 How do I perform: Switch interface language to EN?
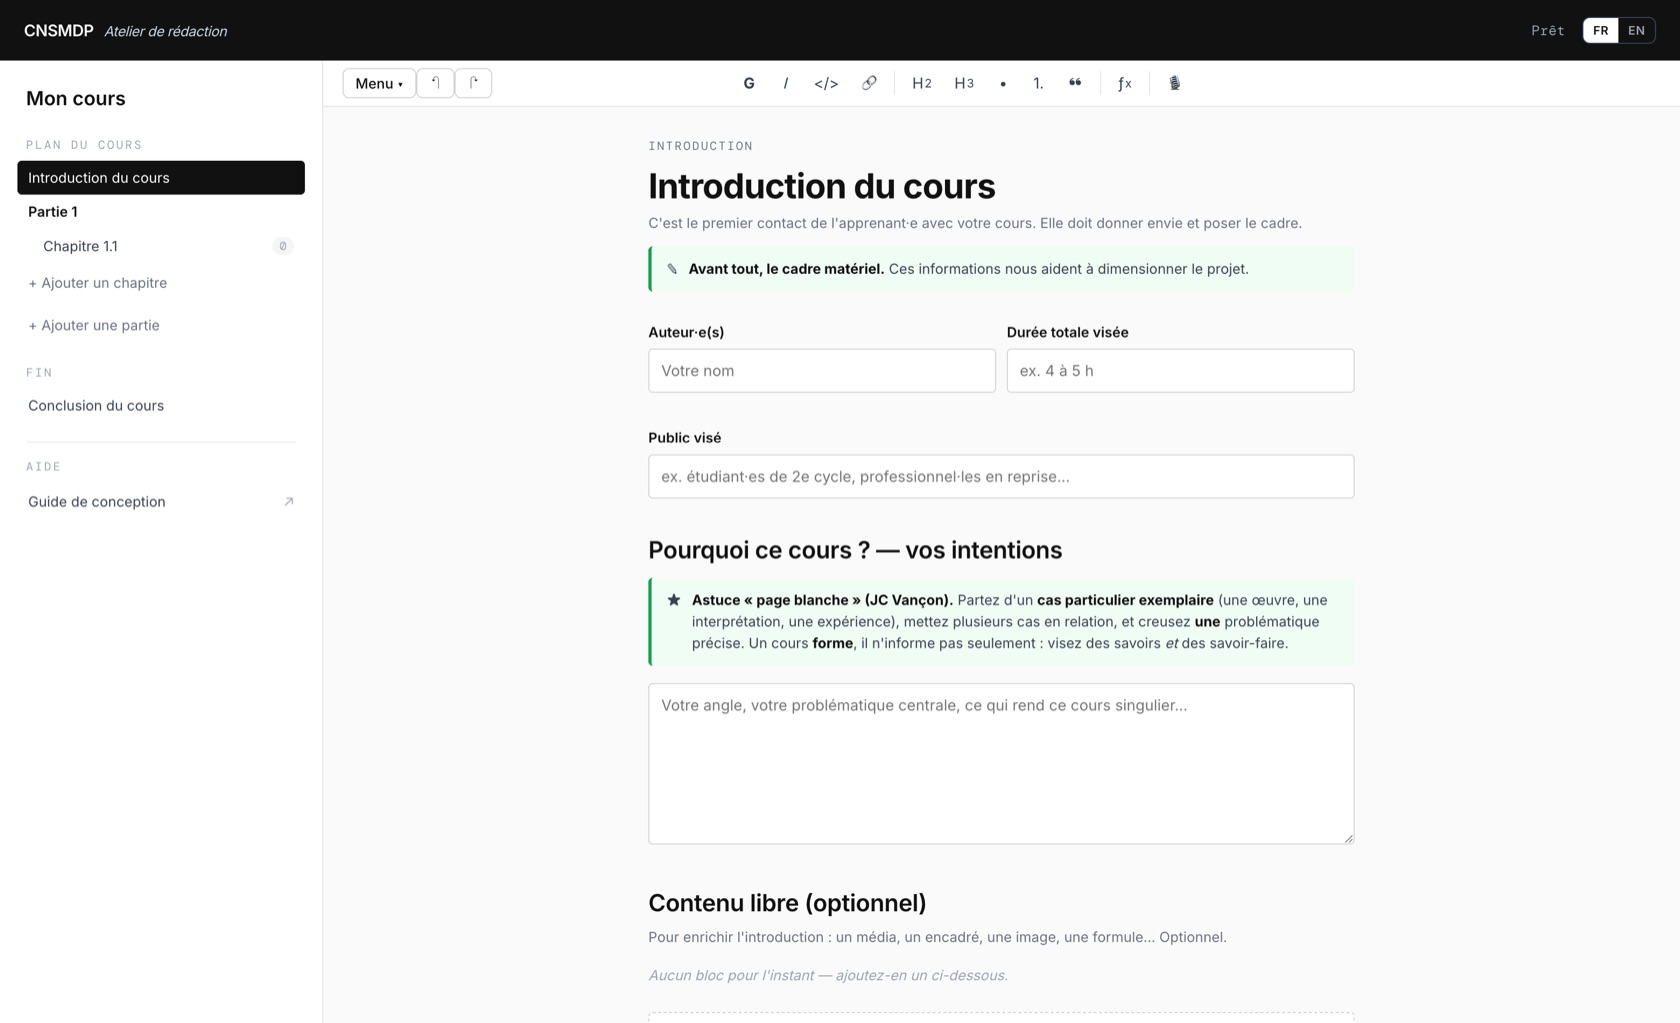click(1636, 30)
